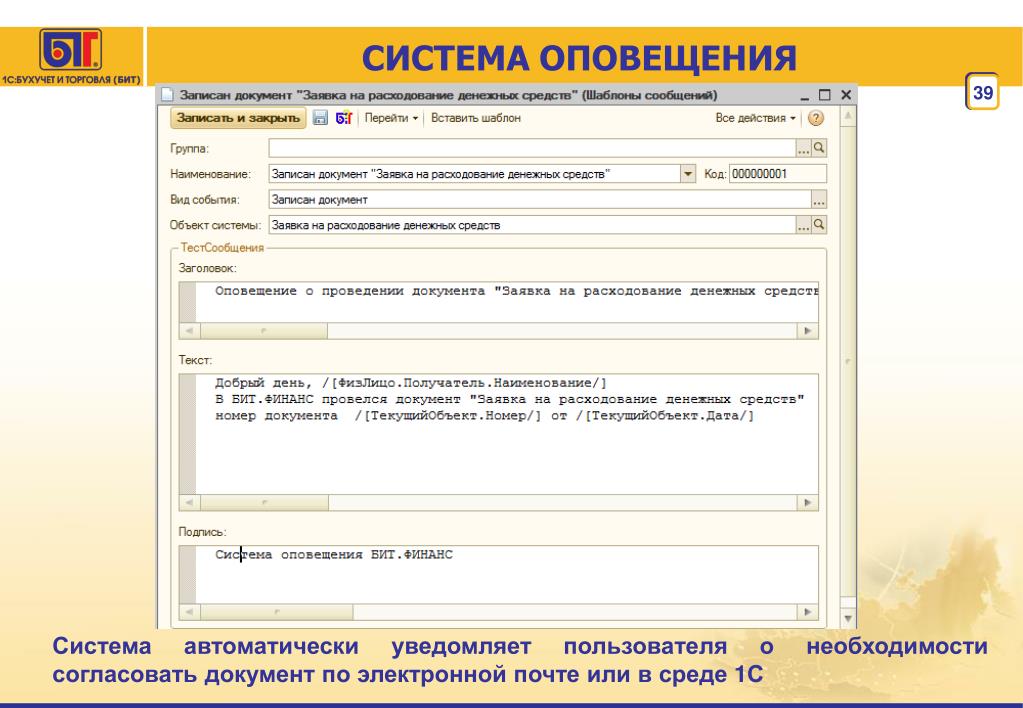Click line 'Добрый день, /[ФизЛицо.Получатель.Наименование/]'
Screen dimensions: 1023x708
point(411,383)
